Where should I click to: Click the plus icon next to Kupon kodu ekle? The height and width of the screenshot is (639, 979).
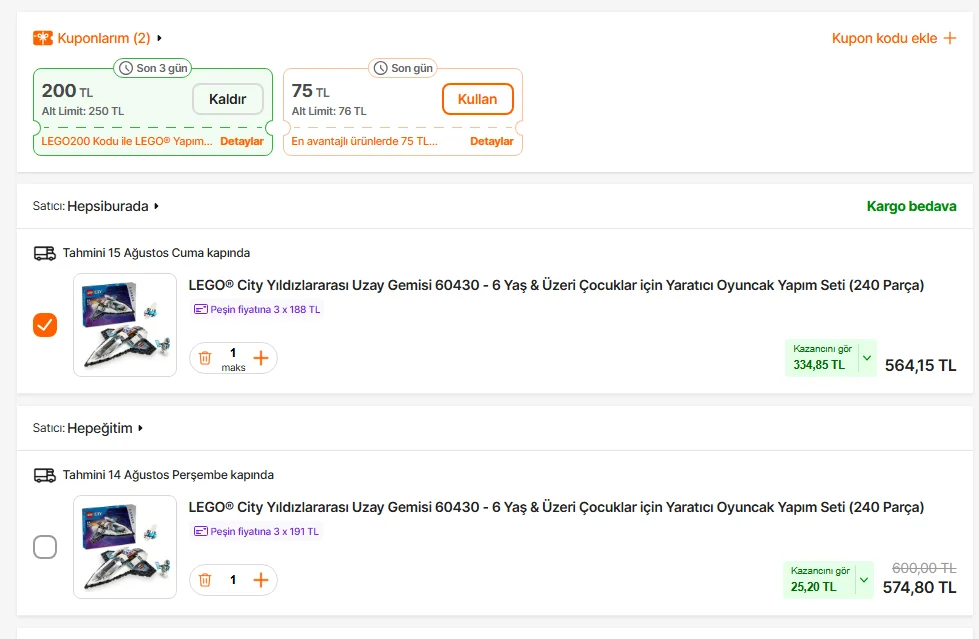click(950, 38)
